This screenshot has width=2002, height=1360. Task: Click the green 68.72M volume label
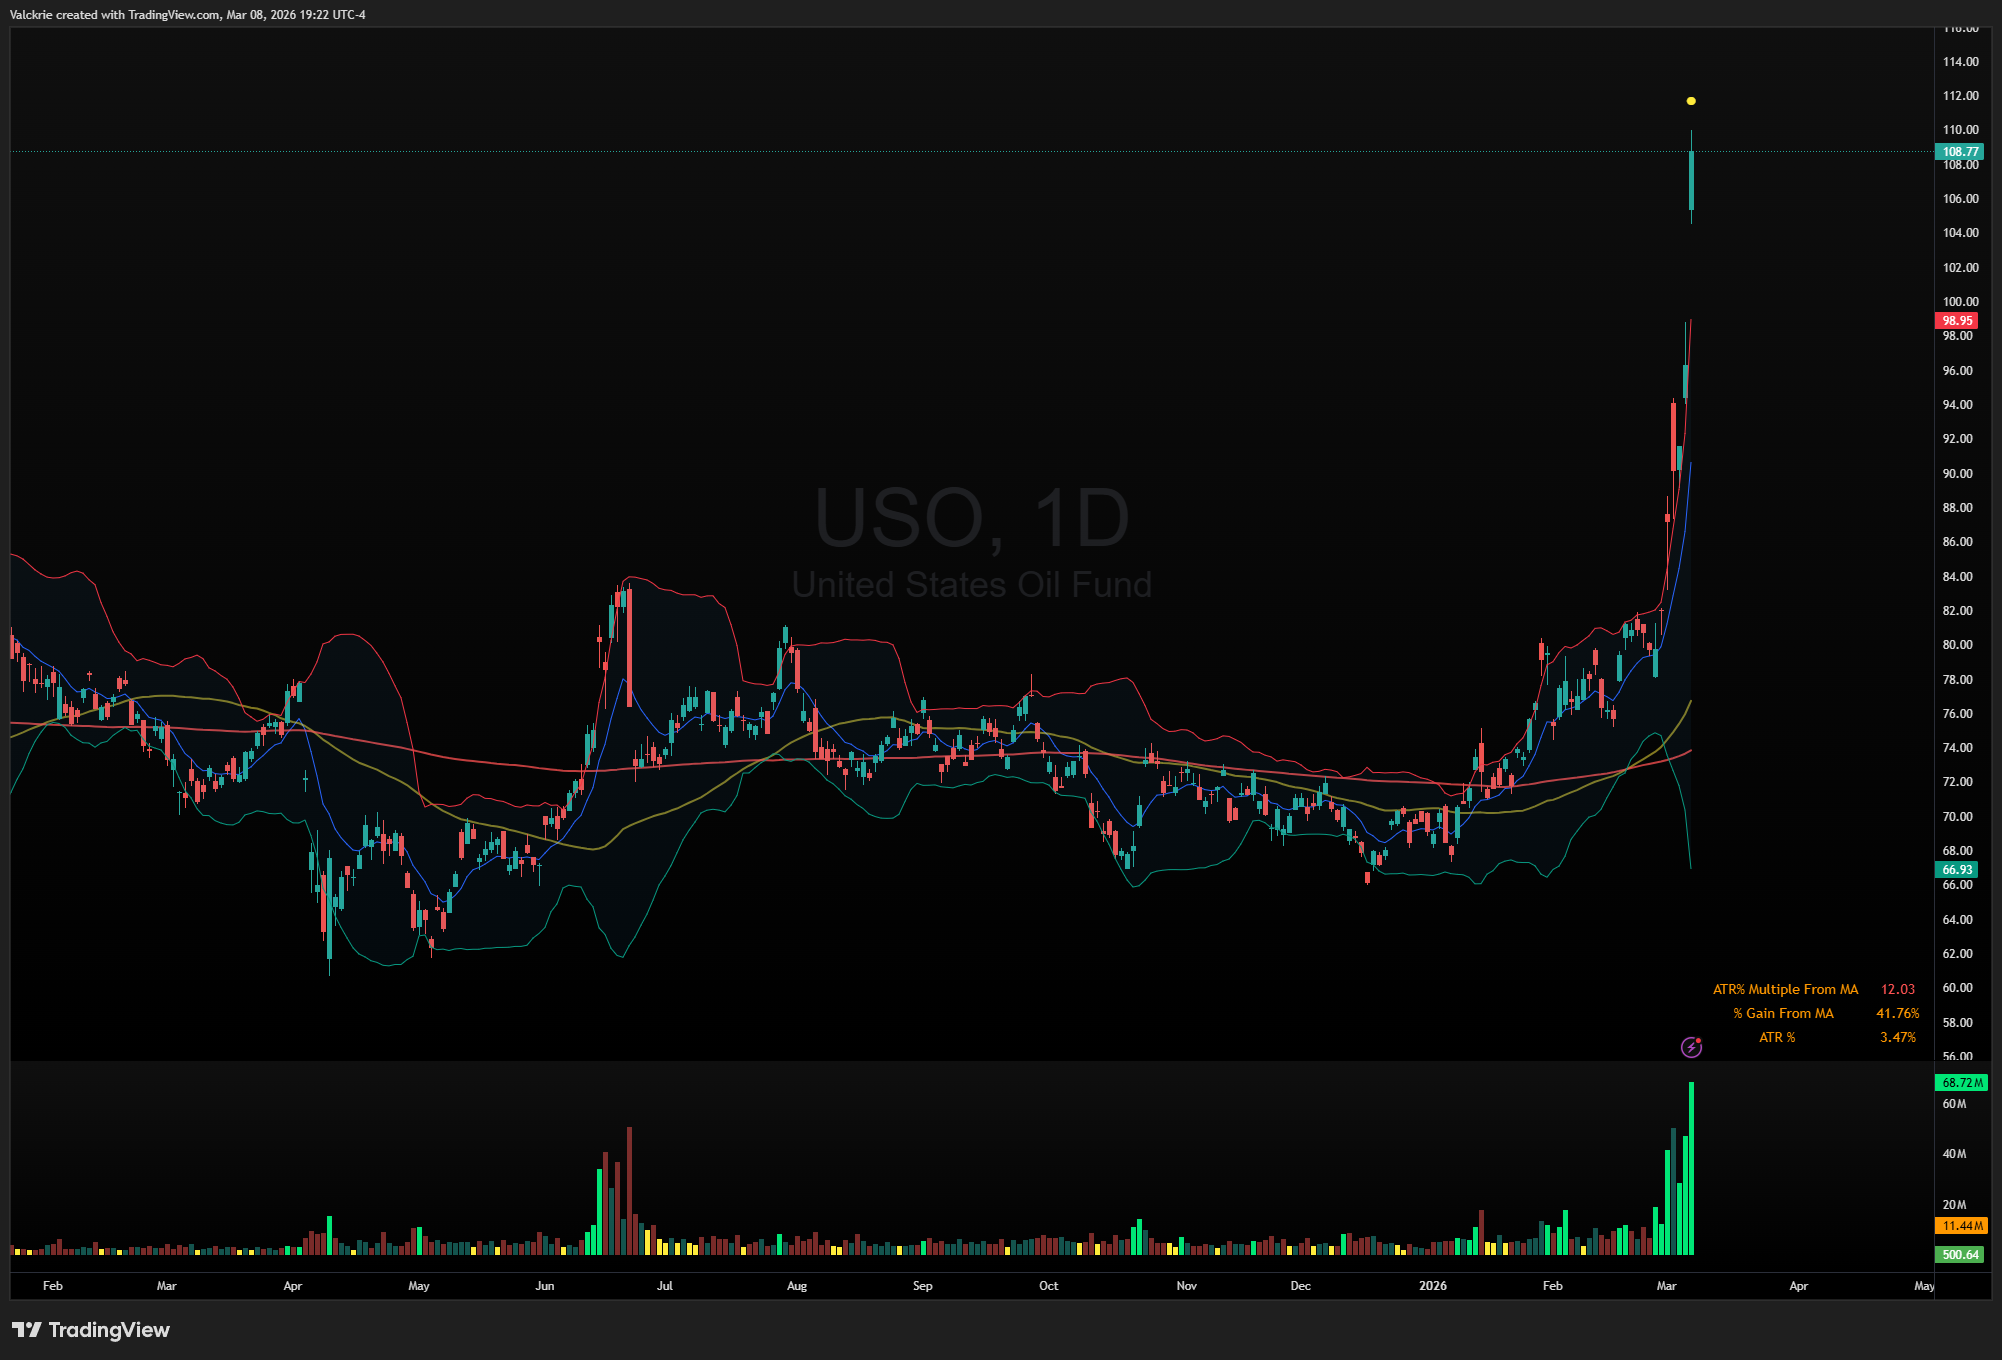coord(1961,1083)
